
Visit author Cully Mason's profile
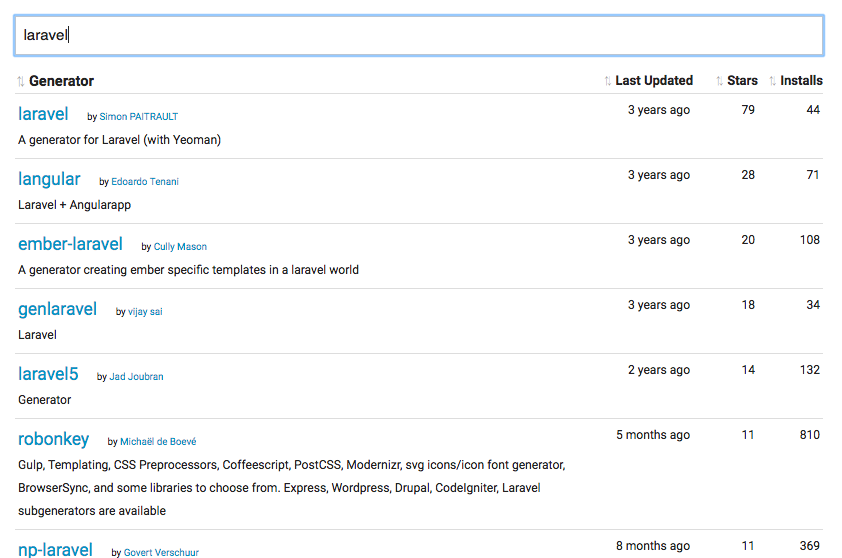click(180, 247)
